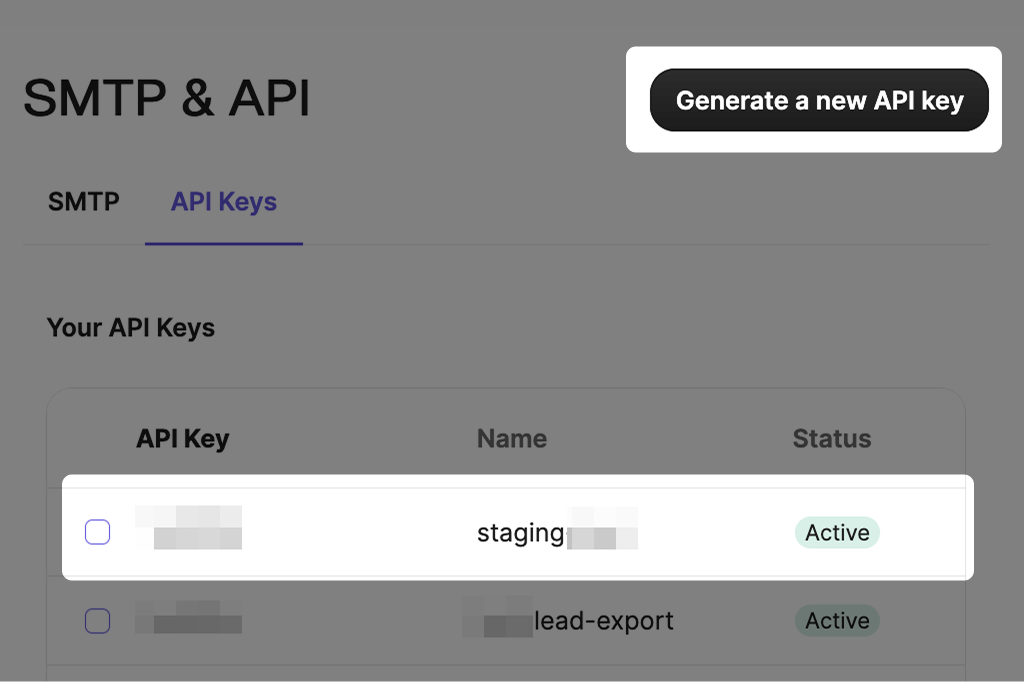Click the lead-export text in Name column
Viewport: 1024px width, 682px height.
click(x=604, y=621)
